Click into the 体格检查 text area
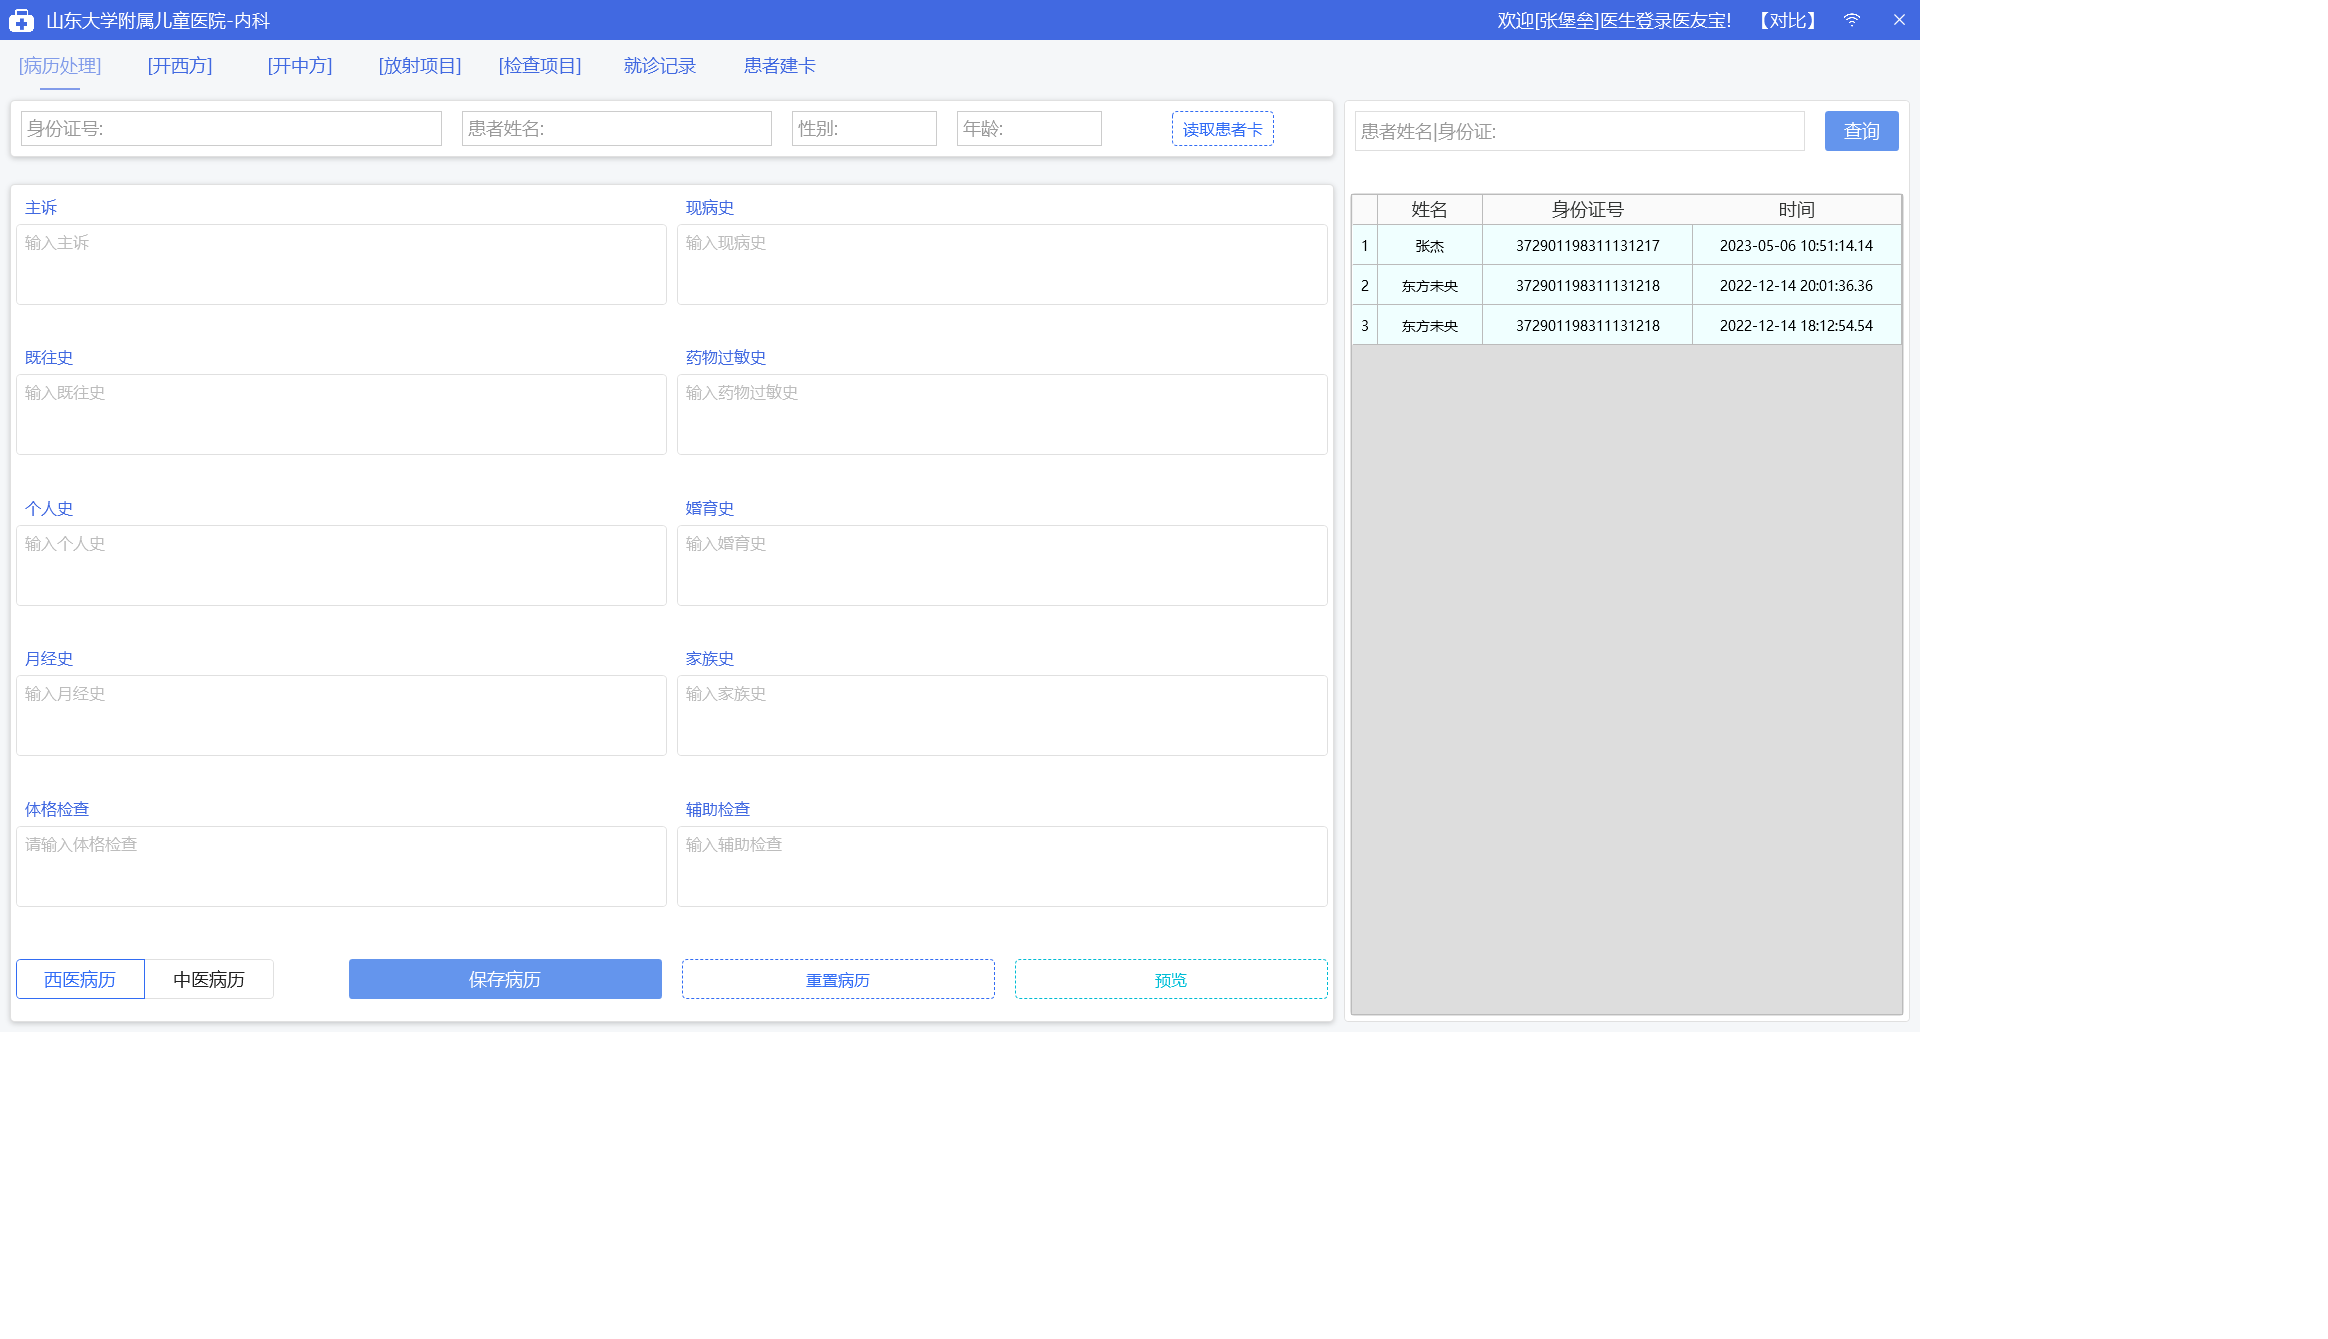This screenshot has height=1339, width=2328. 341,867
